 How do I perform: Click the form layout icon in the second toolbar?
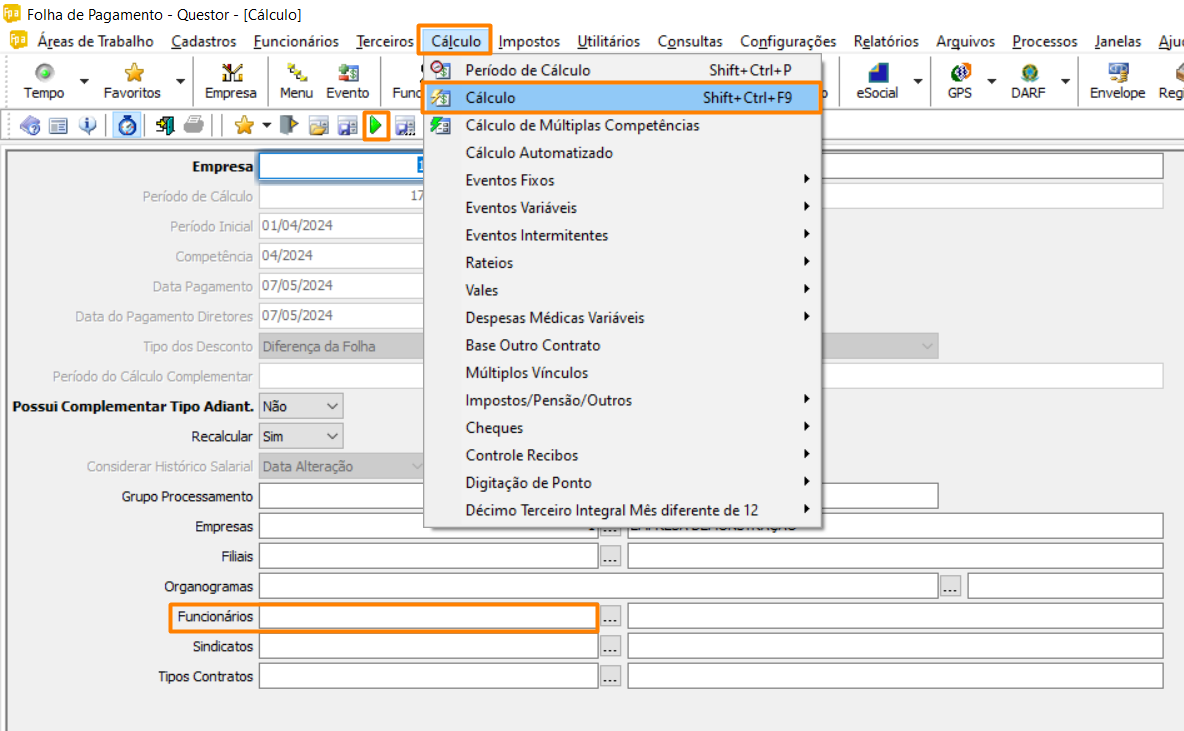58,125
